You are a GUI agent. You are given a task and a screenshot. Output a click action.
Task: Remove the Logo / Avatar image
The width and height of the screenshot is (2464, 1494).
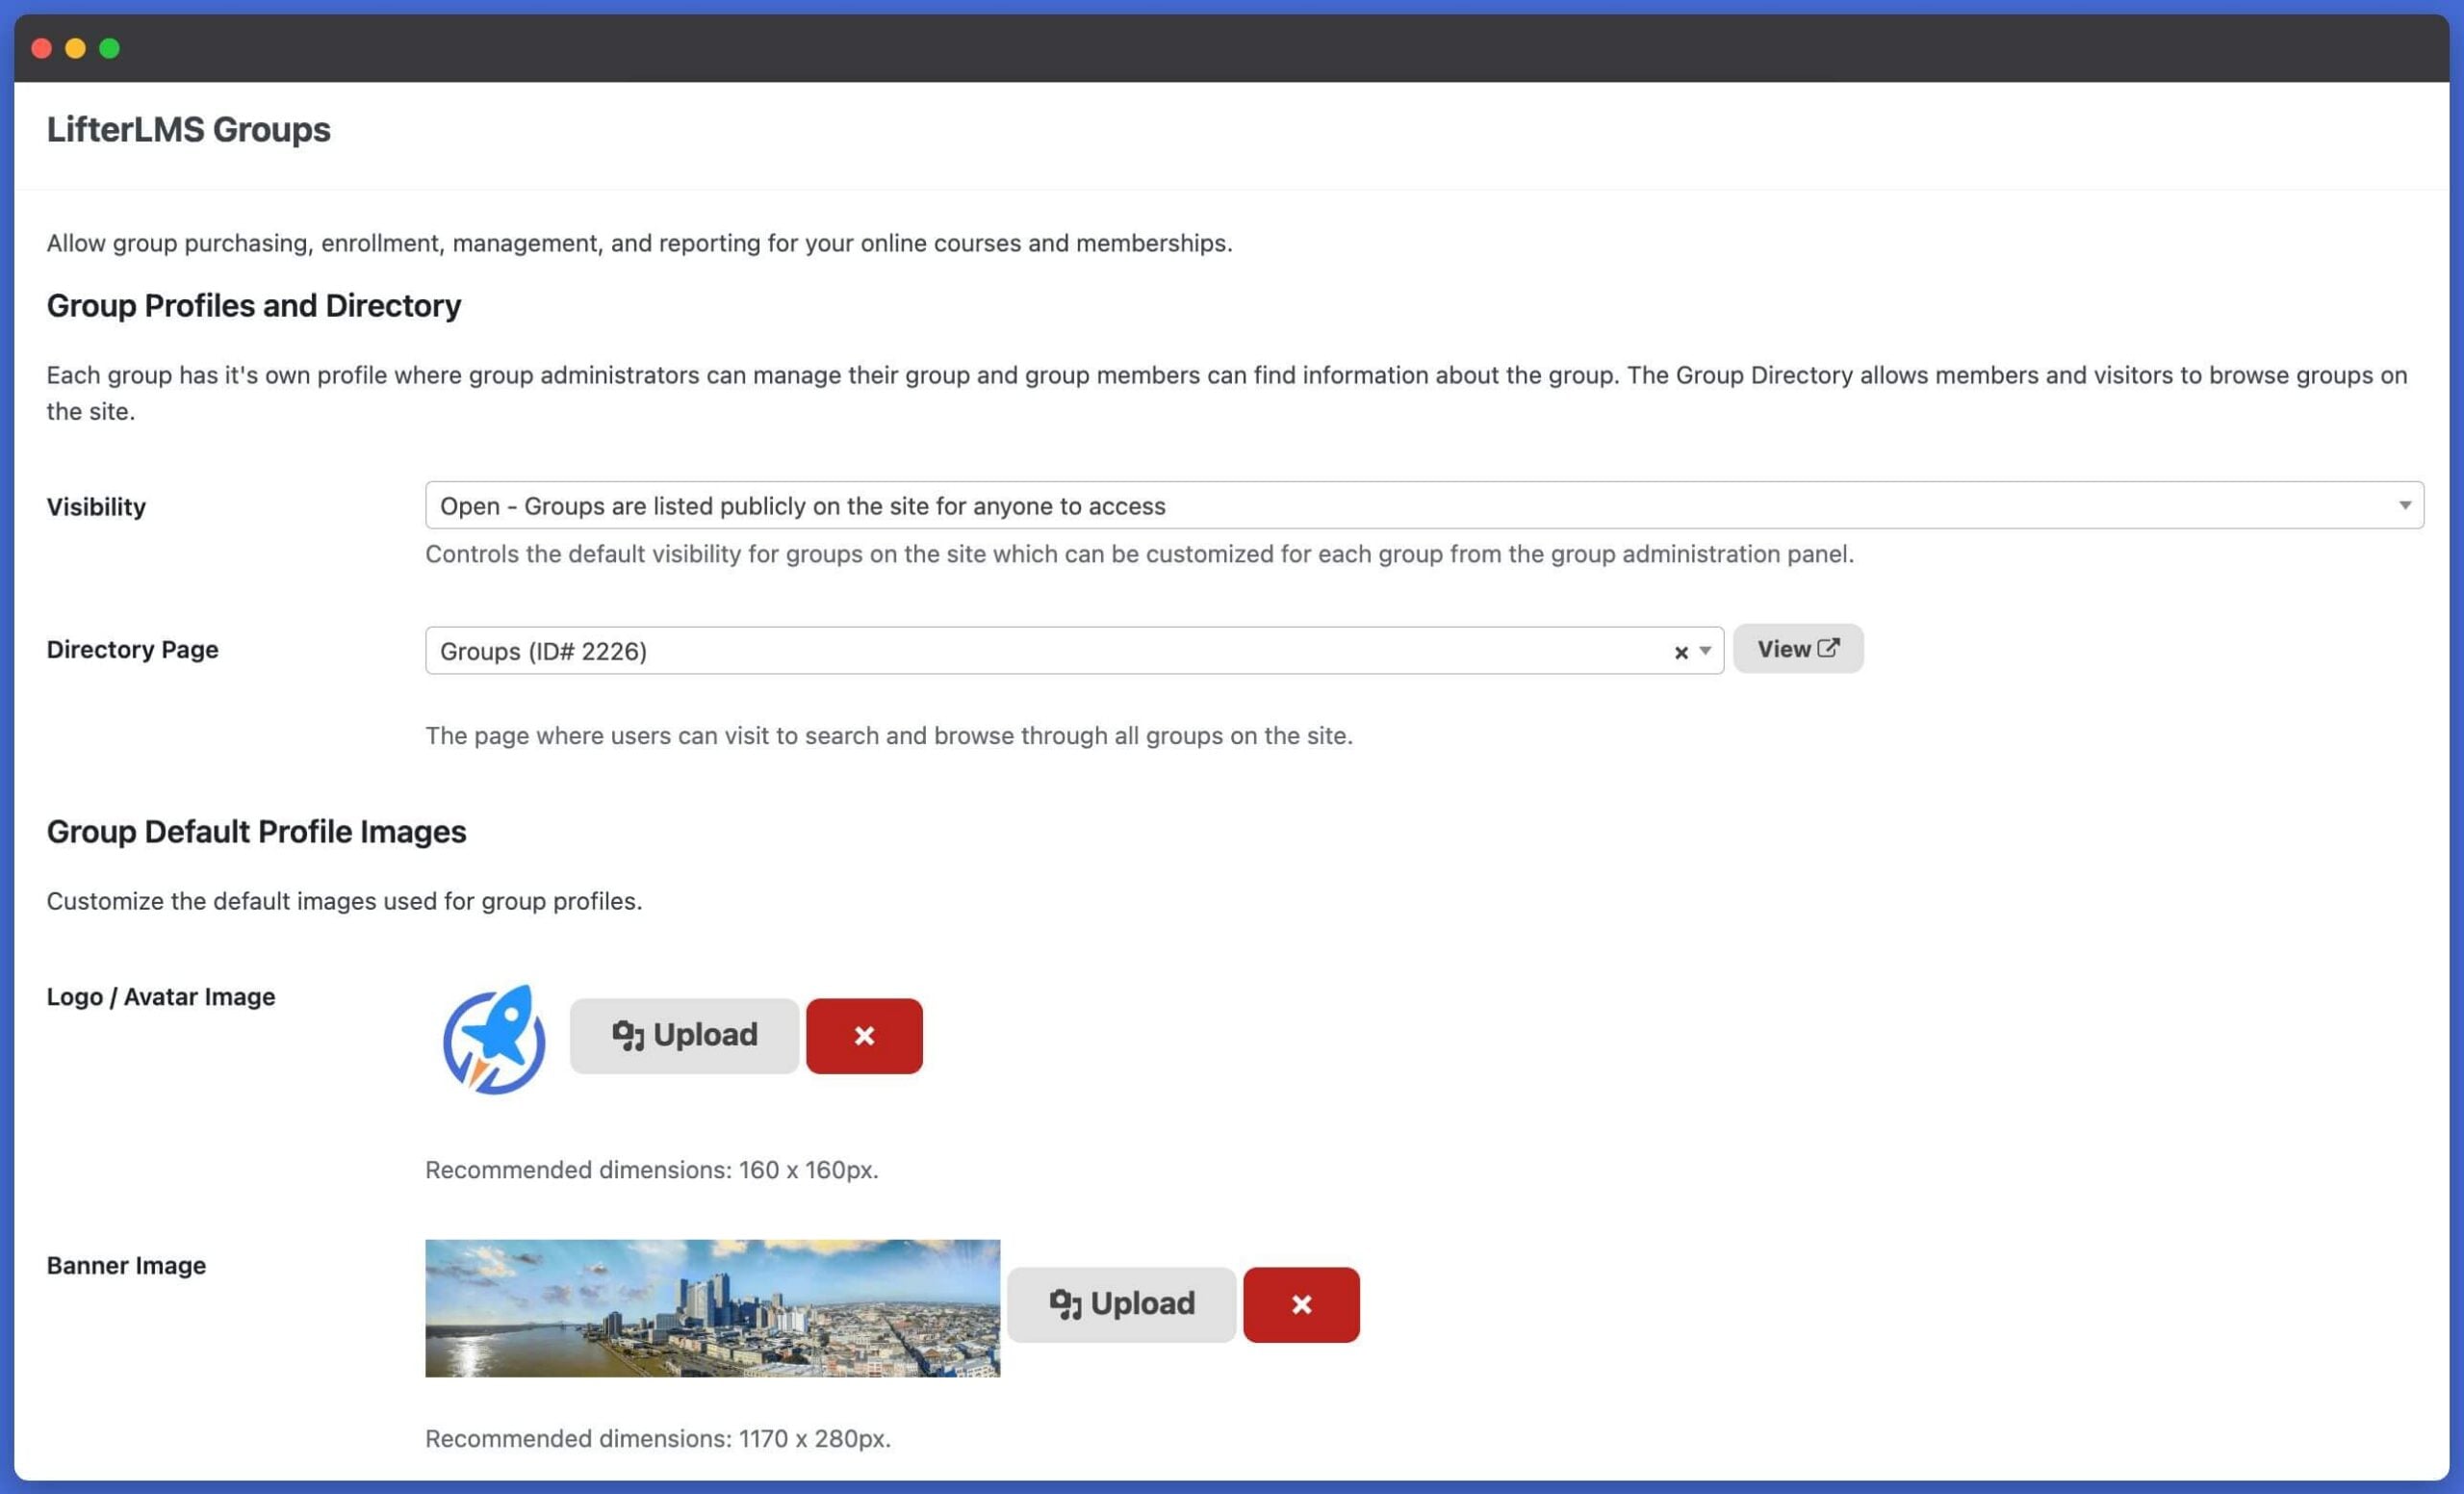click(x=864, y=1035)
